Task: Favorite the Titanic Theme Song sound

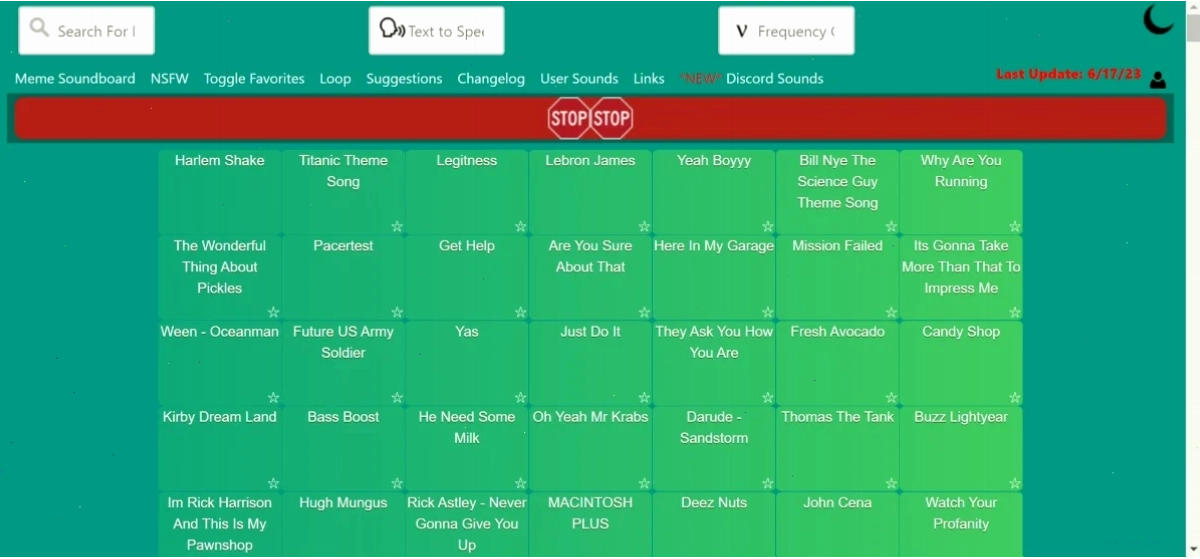Action: tap(397, 227)
